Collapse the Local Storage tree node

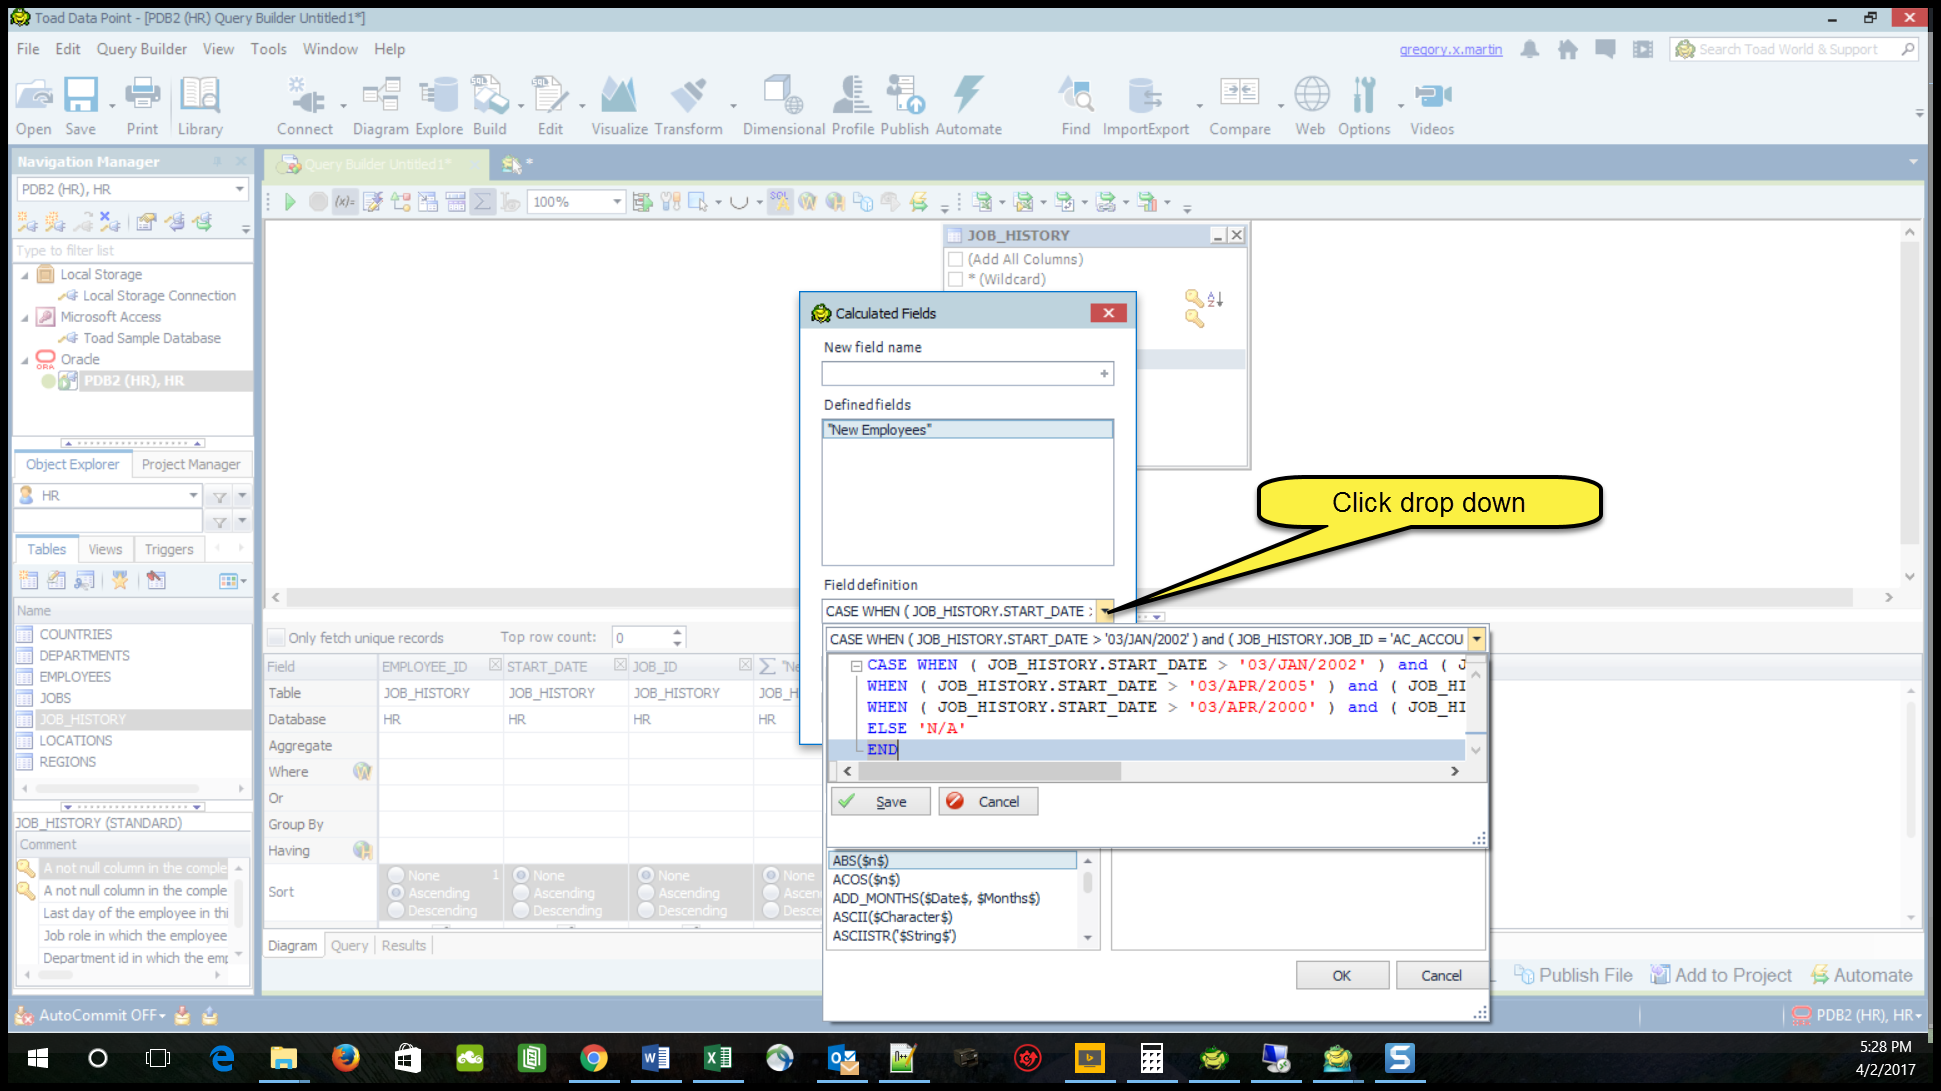click(25, 275)
